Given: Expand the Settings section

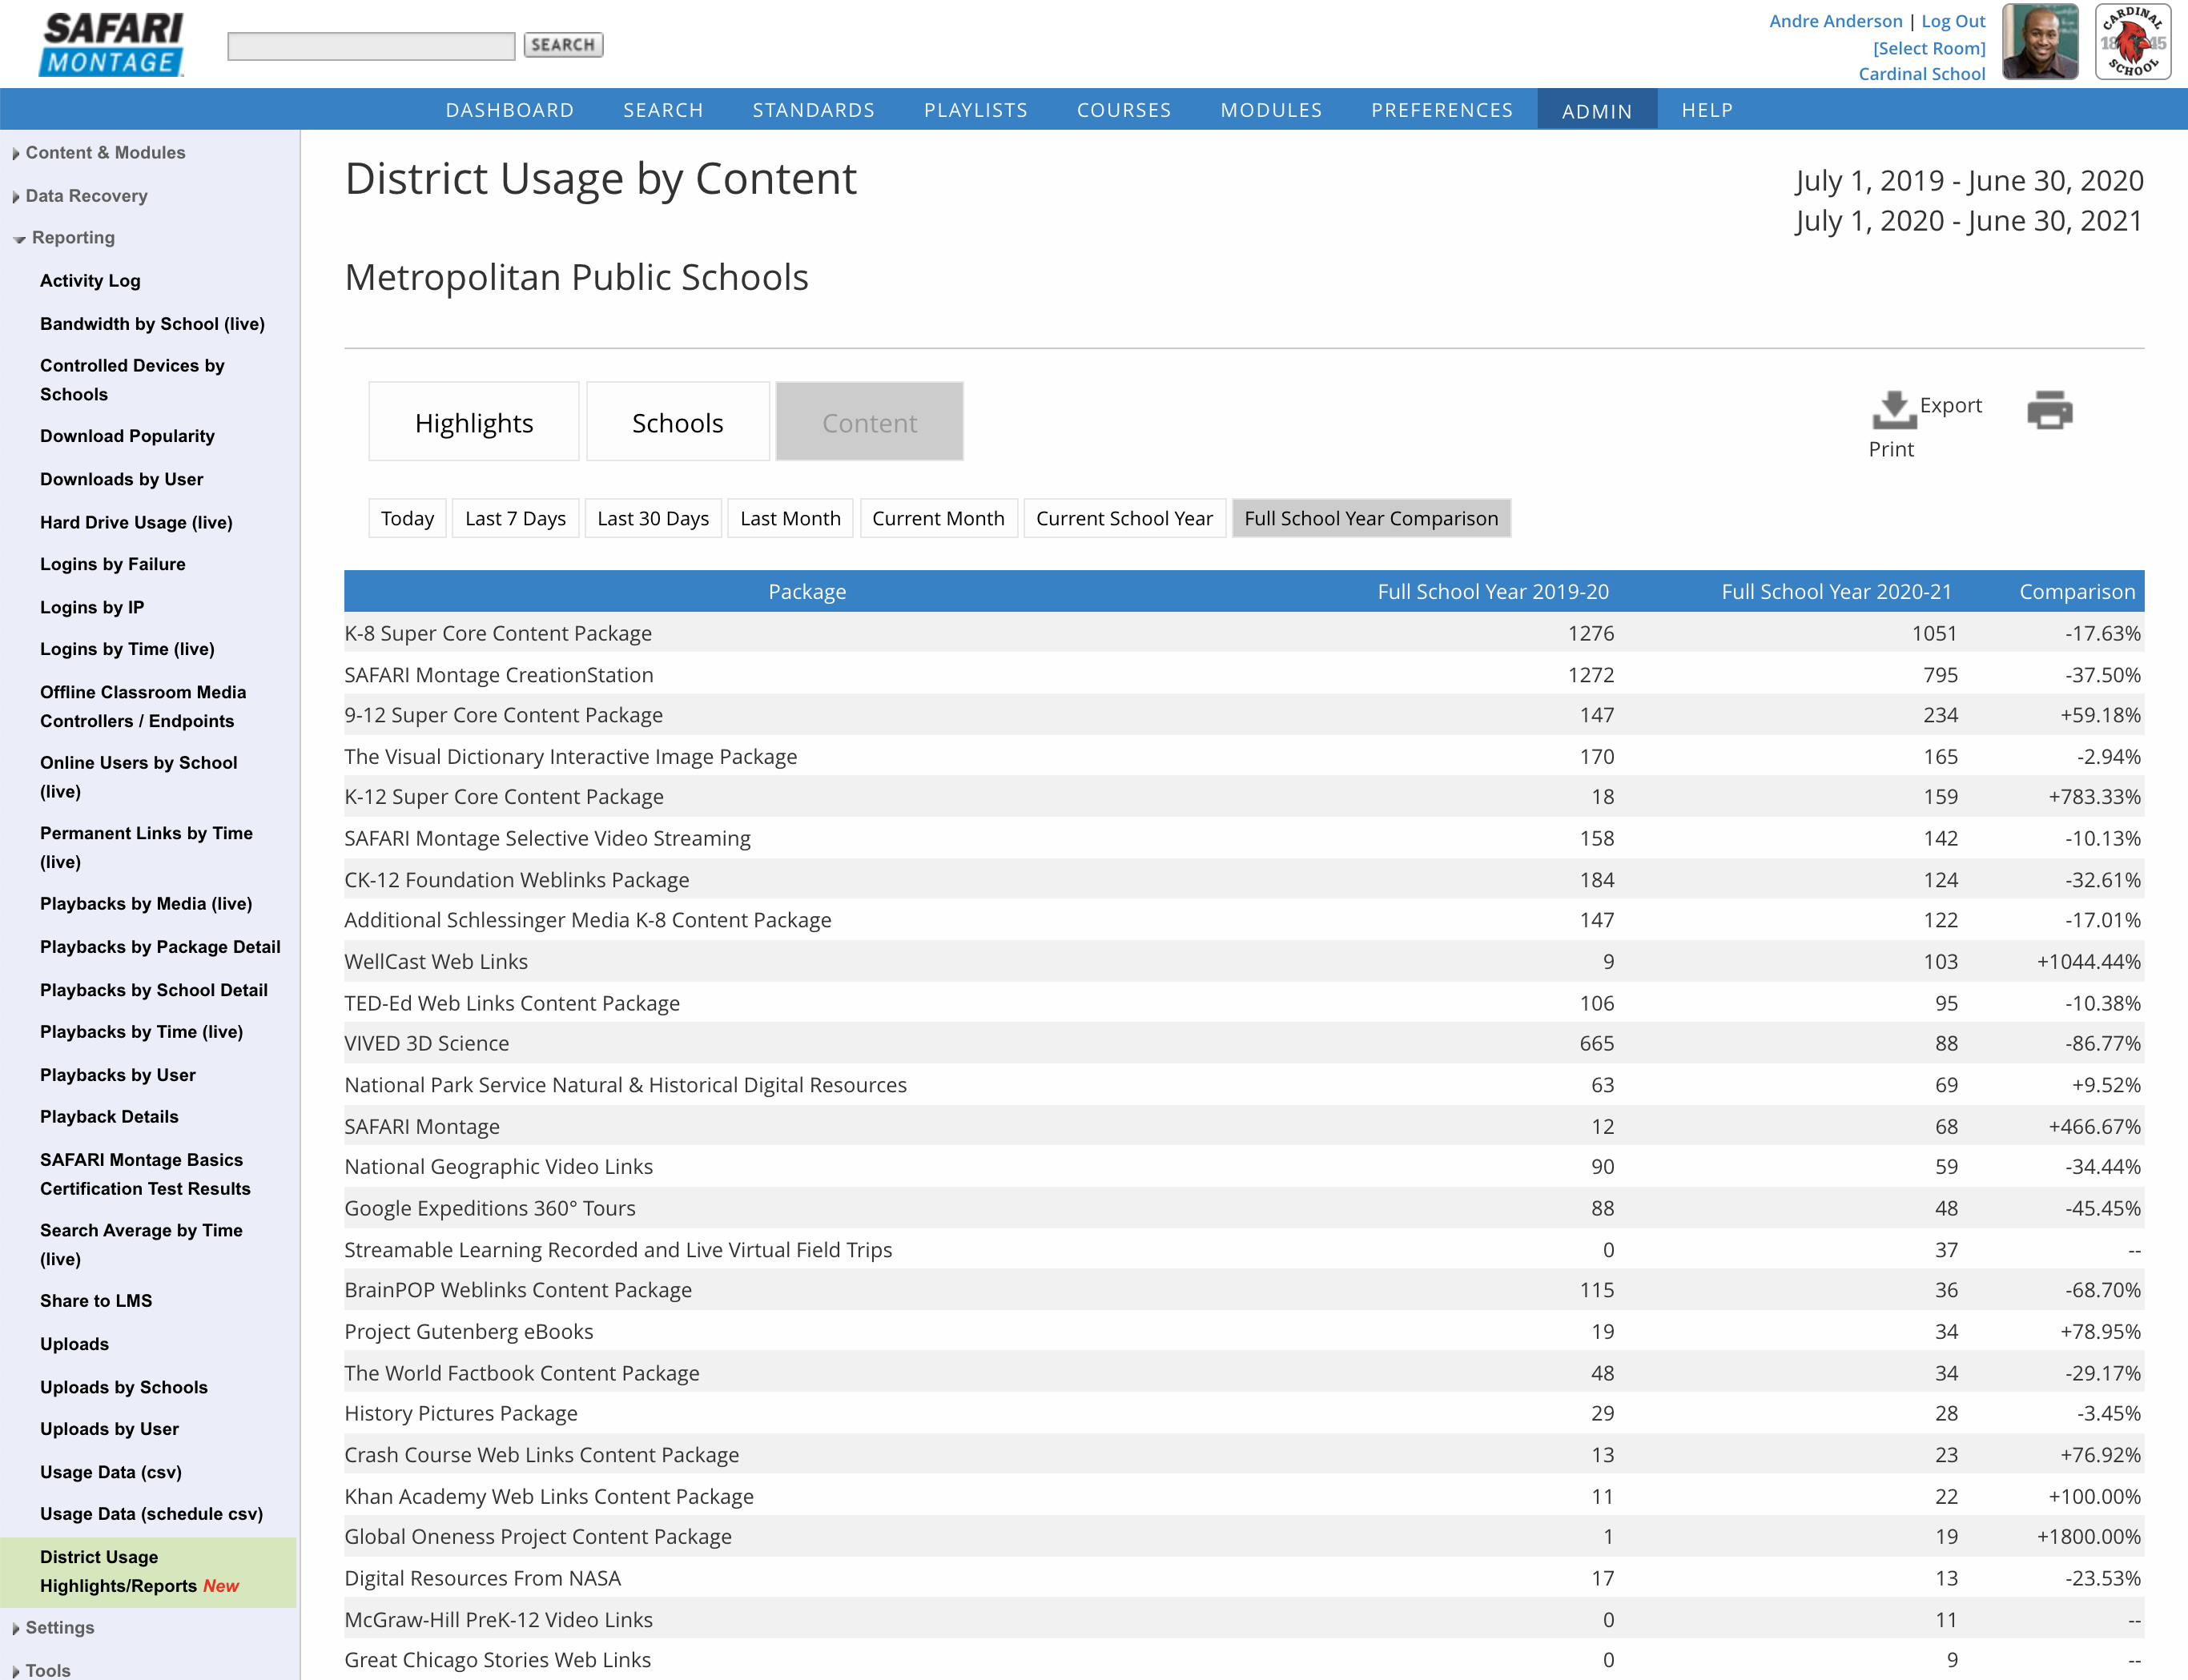Looking at the screenshot, I should [x=59, y=1627].
